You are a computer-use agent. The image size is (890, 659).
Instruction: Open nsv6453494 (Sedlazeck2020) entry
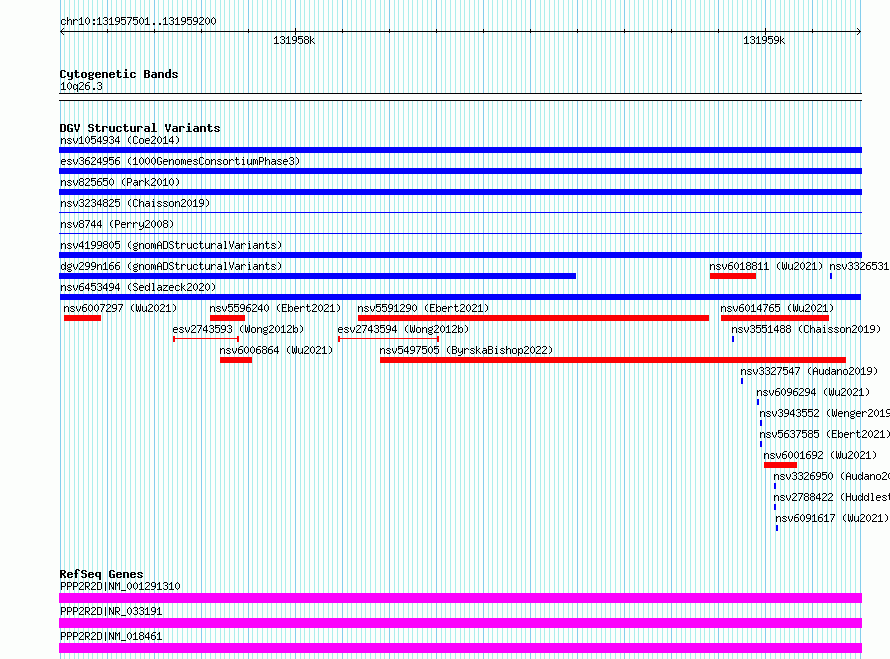(460, 297)
